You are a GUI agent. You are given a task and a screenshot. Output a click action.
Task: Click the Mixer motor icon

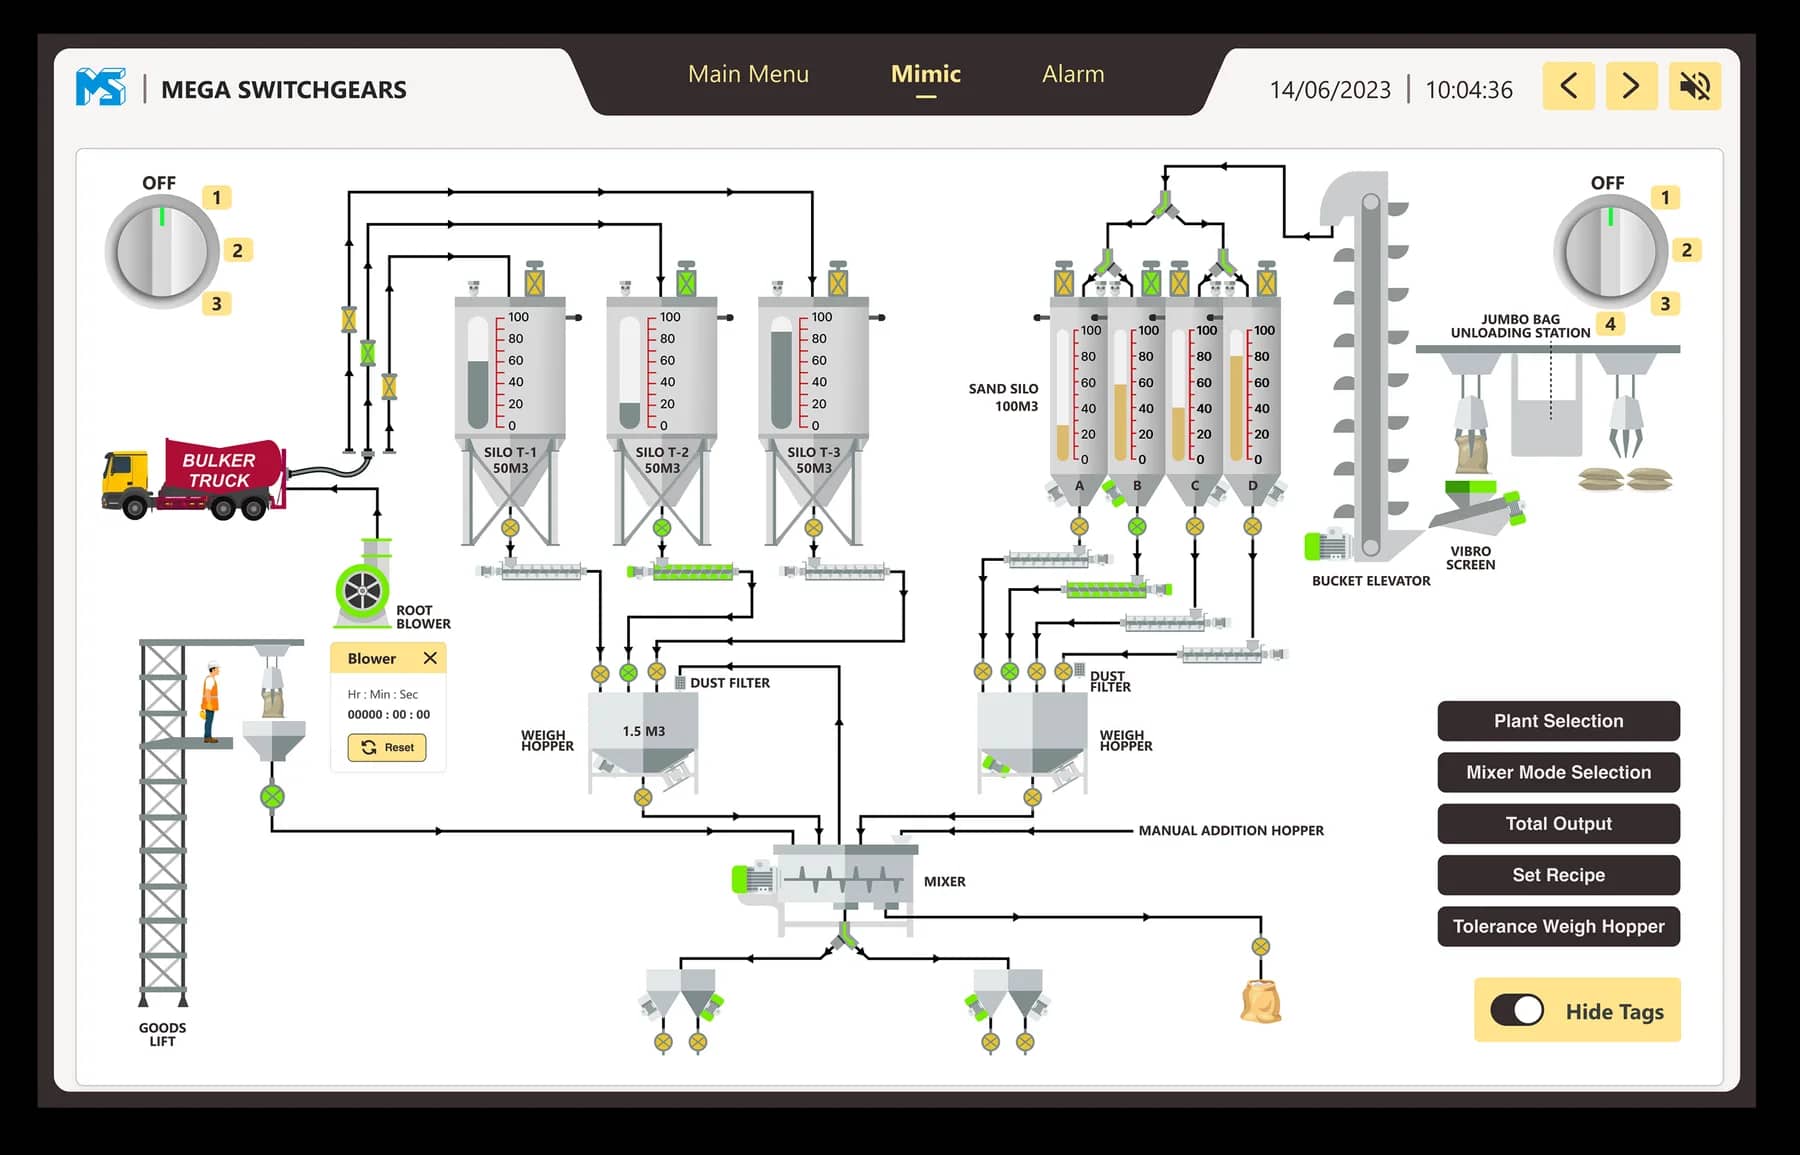(753, 880)
